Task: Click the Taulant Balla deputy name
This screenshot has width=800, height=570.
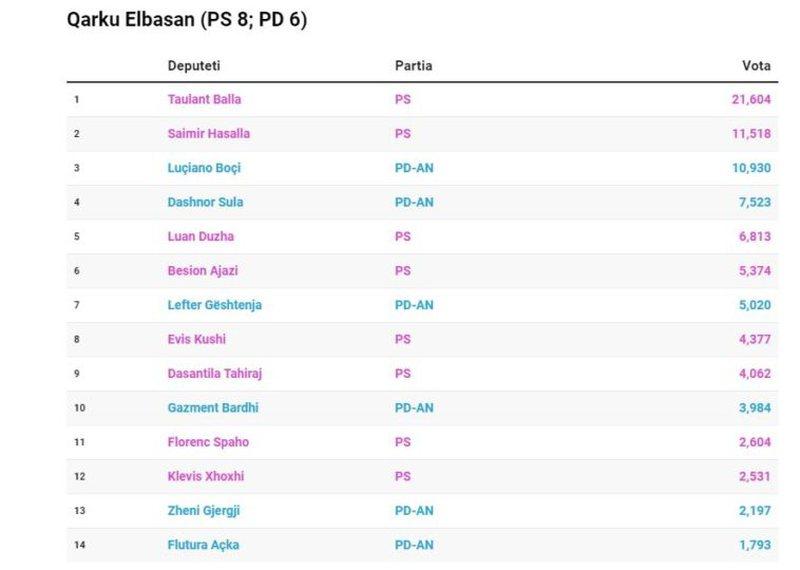Action: (x=204, y=99)
